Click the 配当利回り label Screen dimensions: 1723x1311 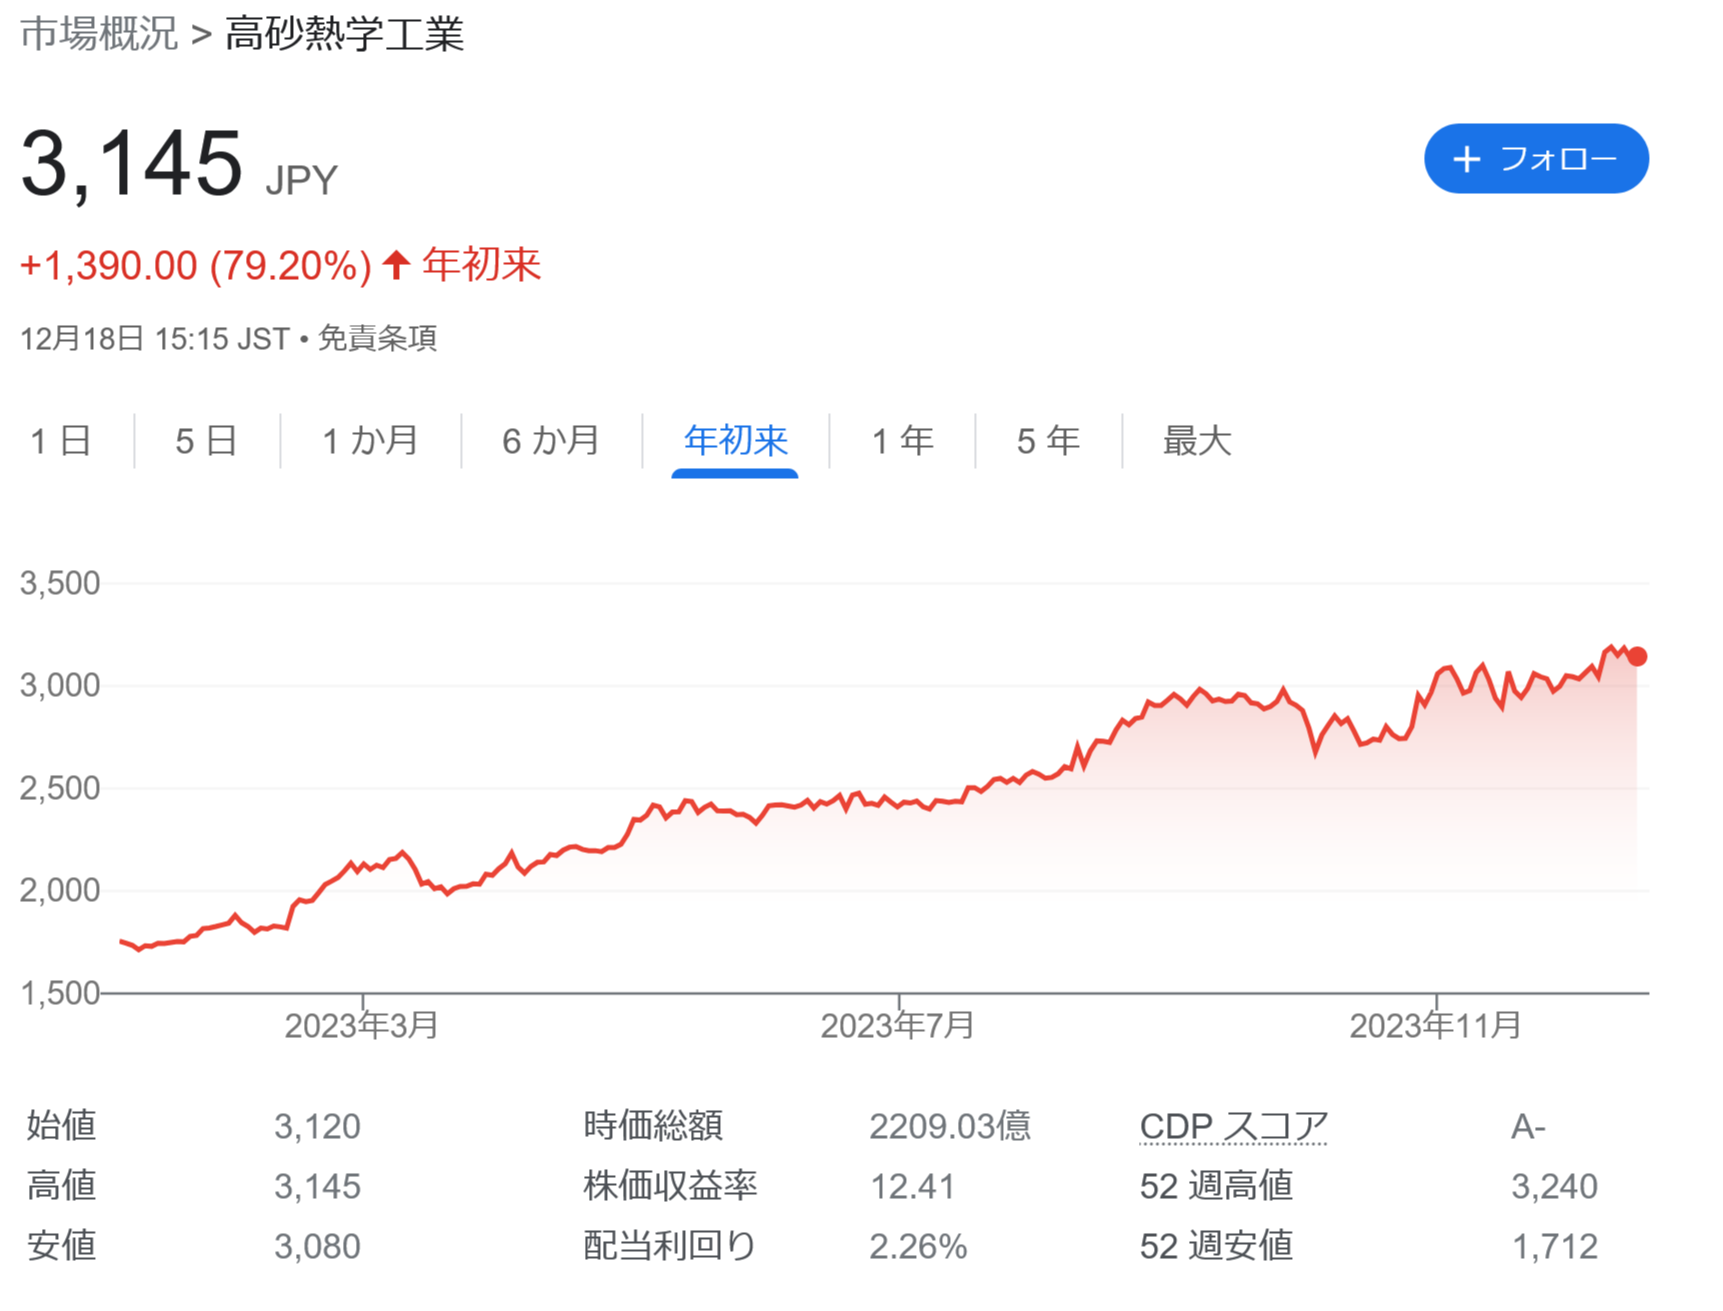point(670,1247)
